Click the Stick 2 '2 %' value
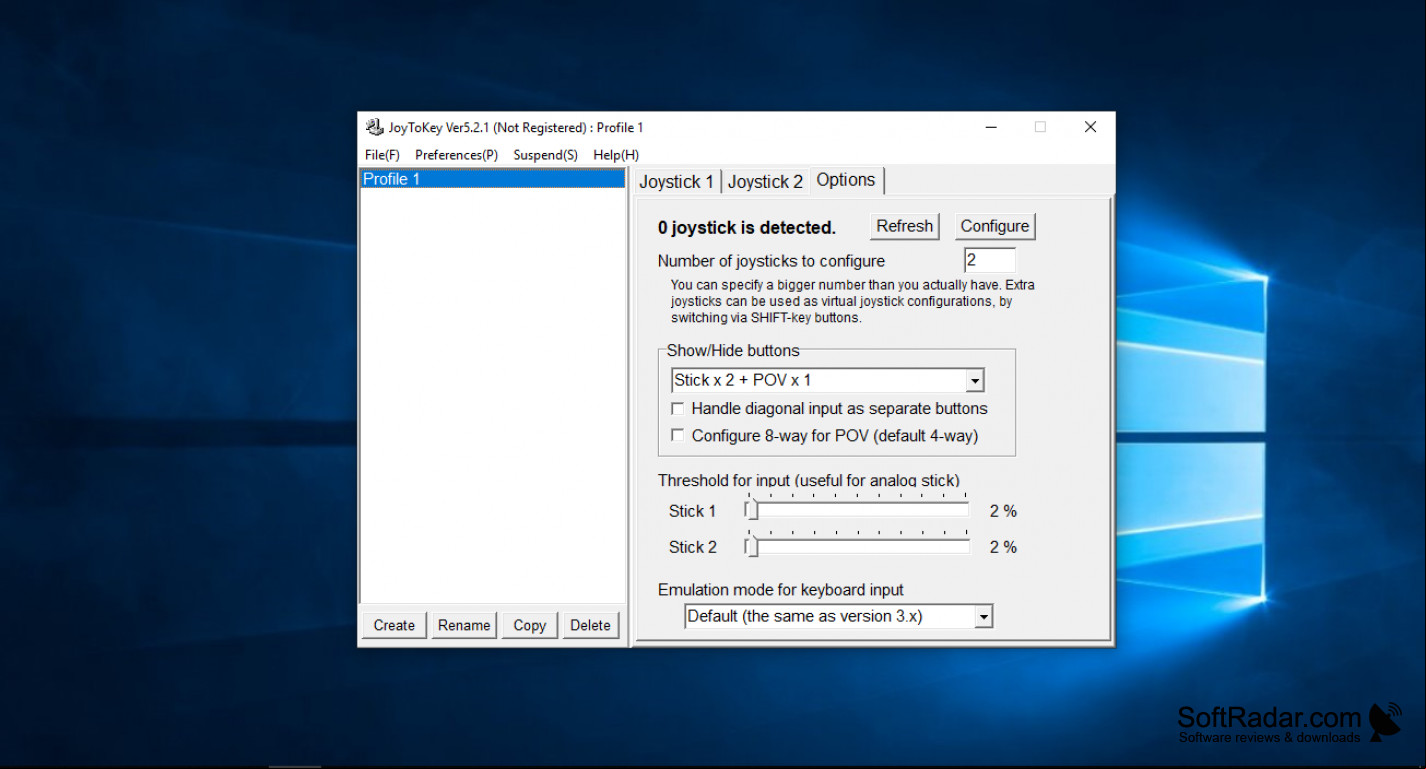This screenshot has height=769, width=1426. point(1003,547)
